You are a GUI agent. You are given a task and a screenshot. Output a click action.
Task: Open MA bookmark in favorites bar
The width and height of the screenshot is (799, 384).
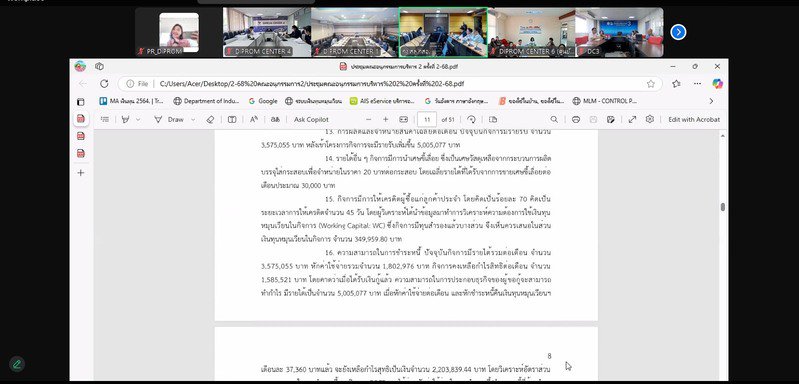(131, 101)
